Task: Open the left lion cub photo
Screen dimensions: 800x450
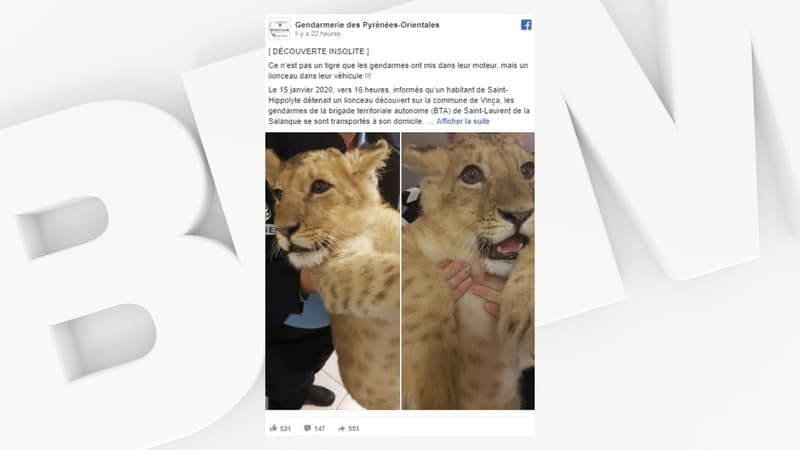Action: (x=333, y=271)
